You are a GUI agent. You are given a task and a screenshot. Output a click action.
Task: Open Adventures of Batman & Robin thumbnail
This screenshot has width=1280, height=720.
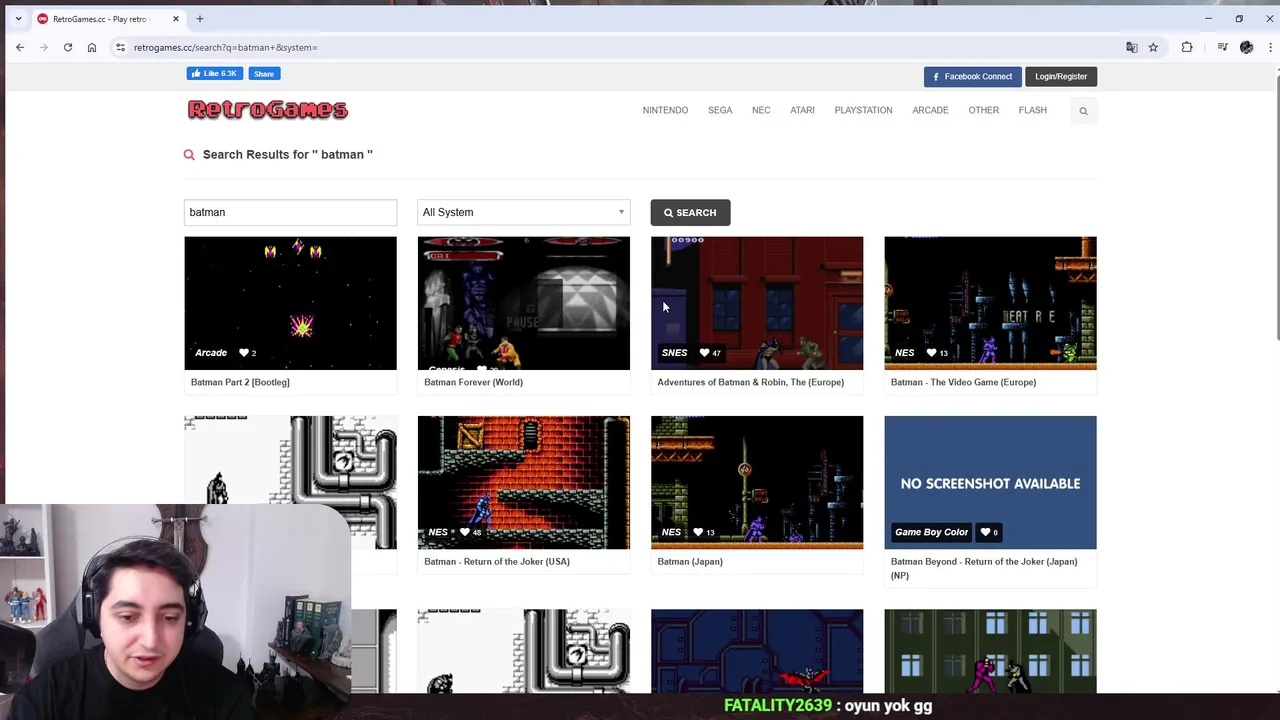[757, 303]
